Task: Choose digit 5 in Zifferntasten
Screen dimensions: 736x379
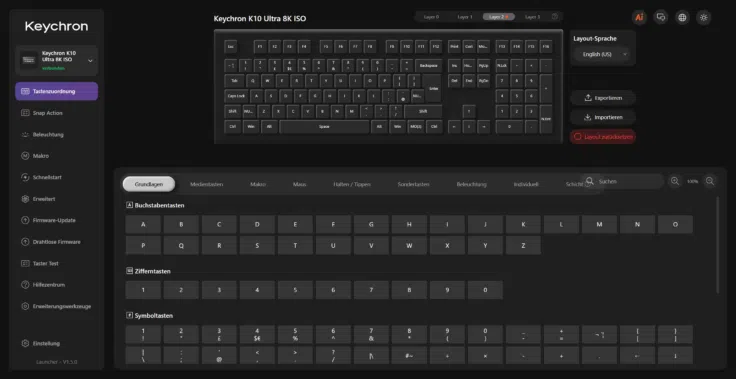Action: (x=295, y=290)
